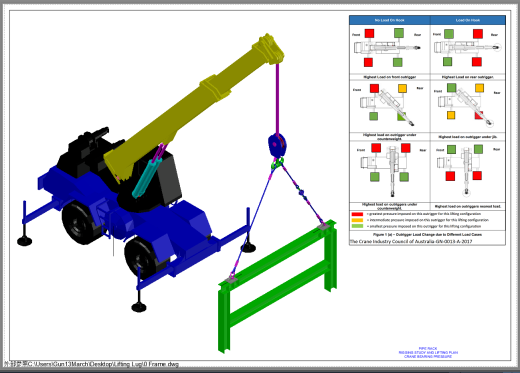Click the 'Load On Hook' table header

point(468,20)
